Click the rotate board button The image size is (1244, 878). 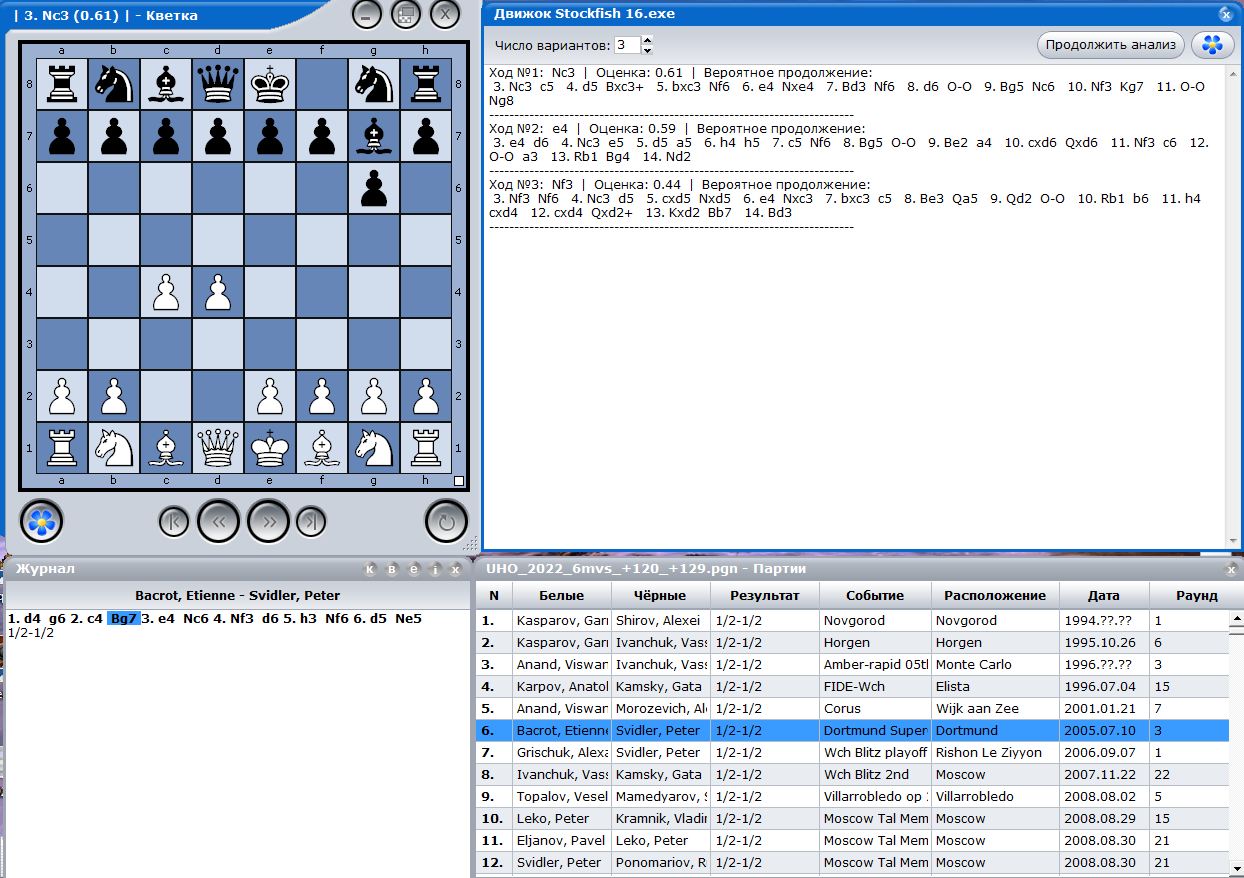point(446,521)
